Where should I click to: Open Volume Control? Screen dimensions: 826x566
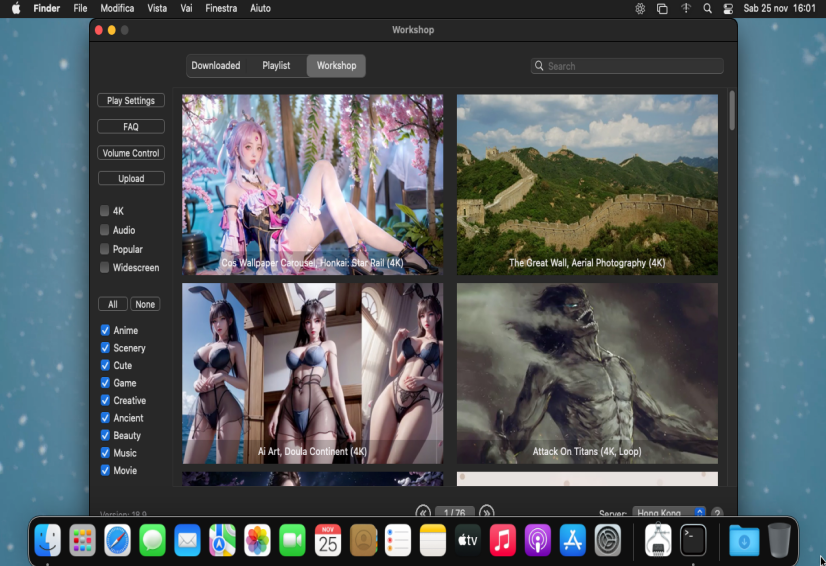131,153
